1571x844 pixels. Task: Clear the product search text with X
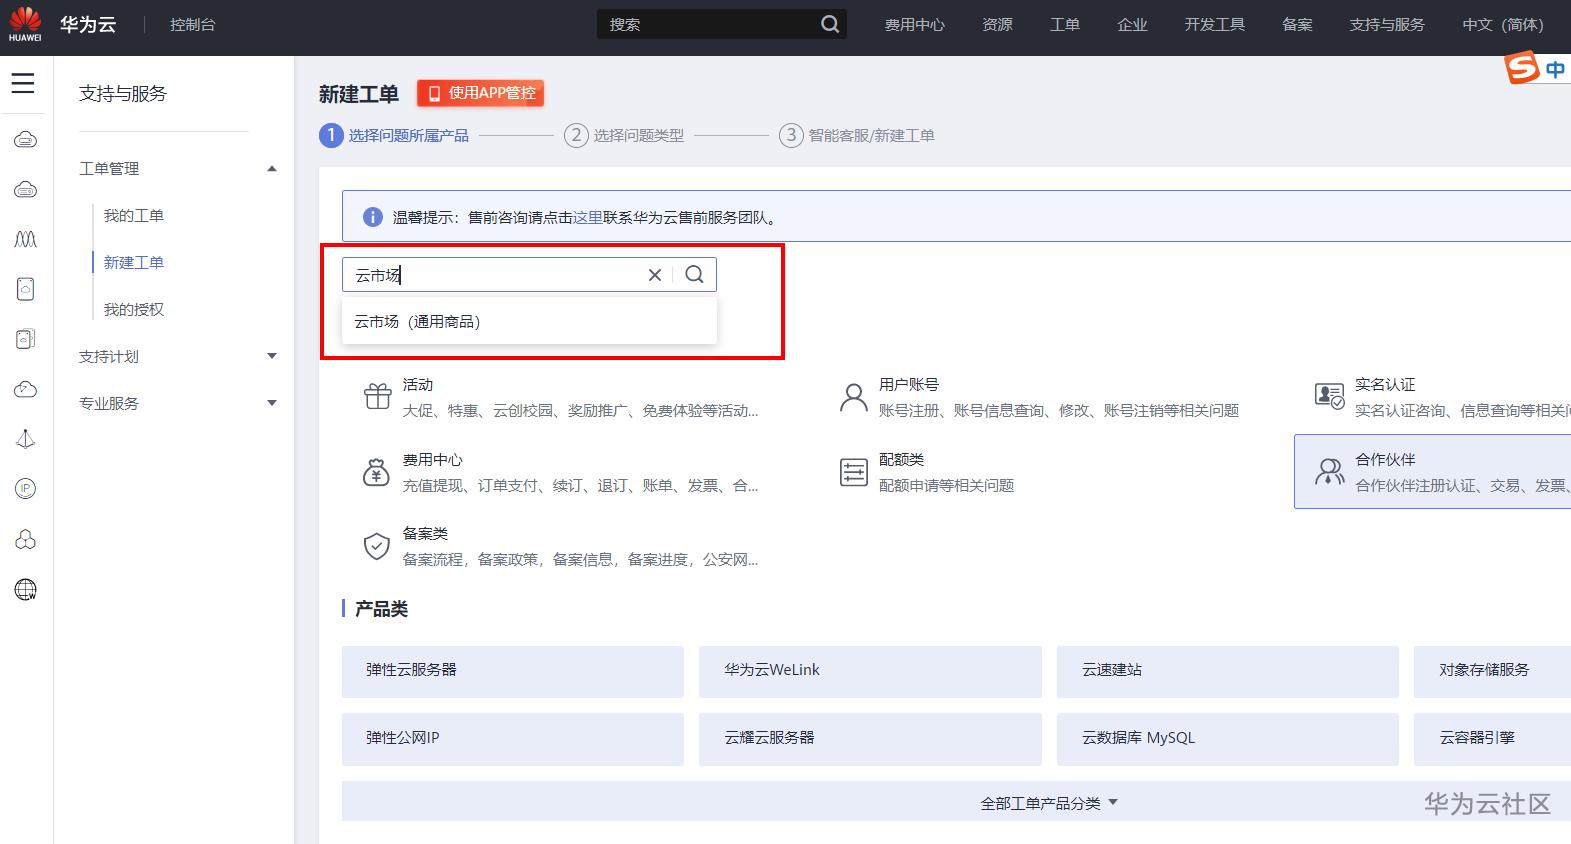point(655,275)
